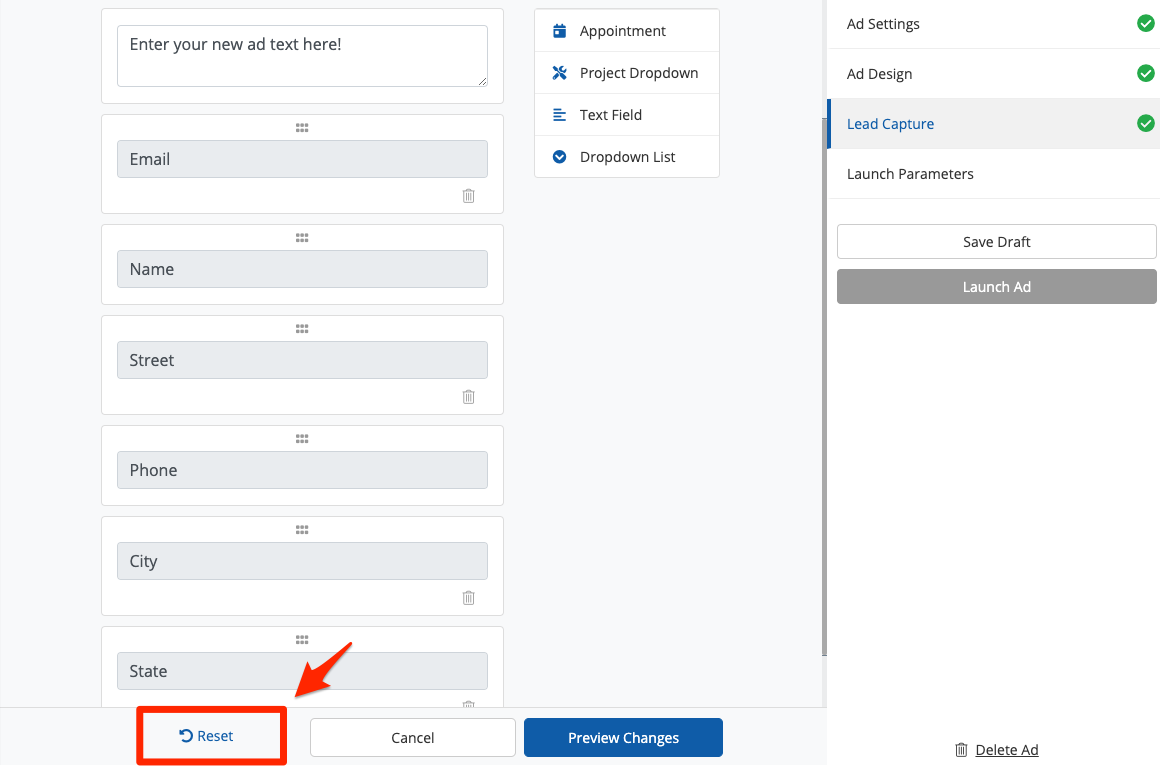Screen dimensions: 1160x766
Task: Open the Launch Parameters step
Action: tap(910, 174)
